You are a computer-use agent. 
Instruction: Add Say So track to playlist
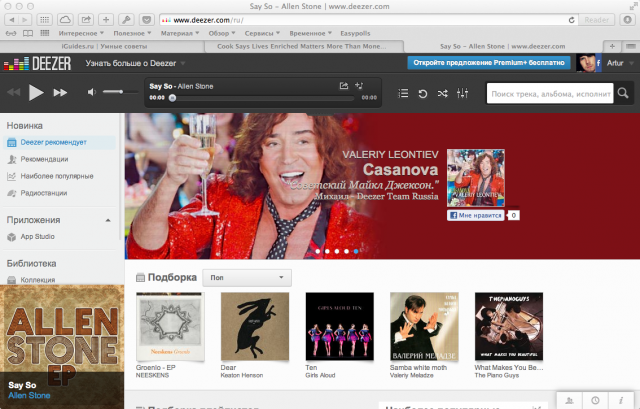(x=359, y=86)
